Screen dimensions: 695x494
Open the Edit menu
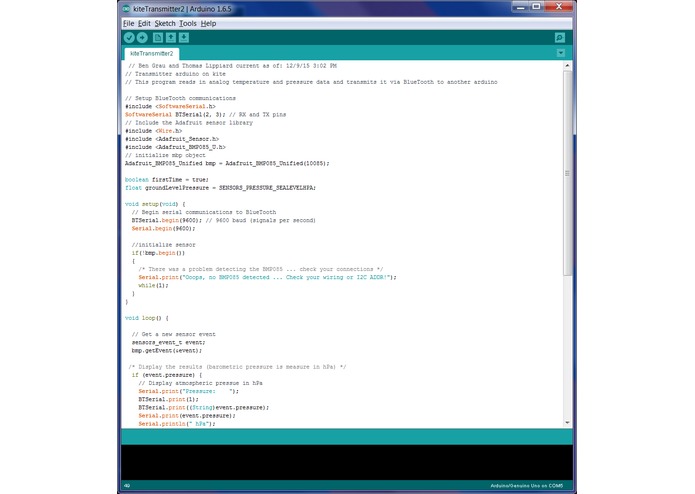point(144,23)
